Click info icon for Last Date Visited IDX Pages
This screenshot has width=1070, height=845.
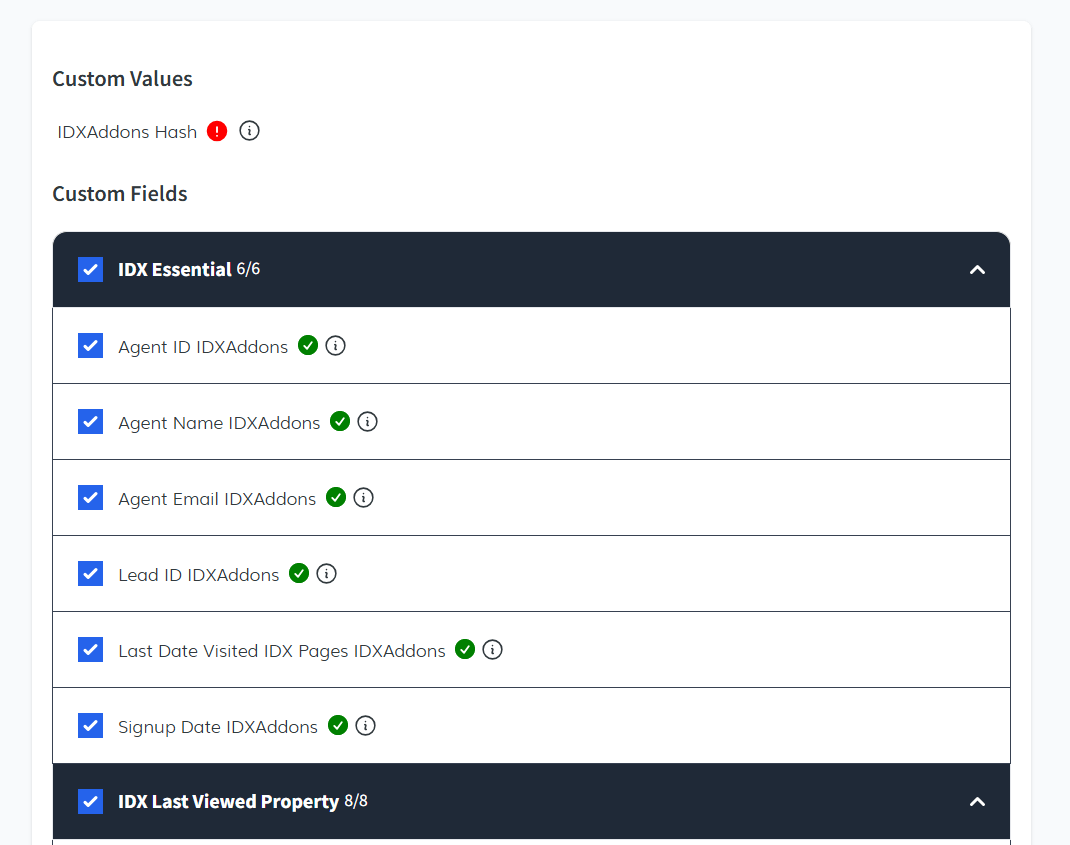493,650
